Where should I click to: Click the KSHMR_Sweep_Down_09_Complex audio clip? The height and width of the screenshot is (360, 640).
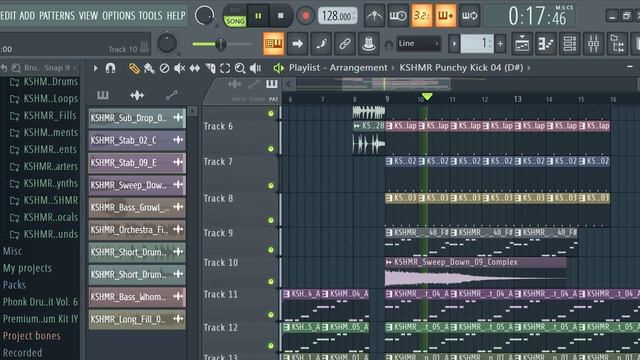click(x=476, y=272)
